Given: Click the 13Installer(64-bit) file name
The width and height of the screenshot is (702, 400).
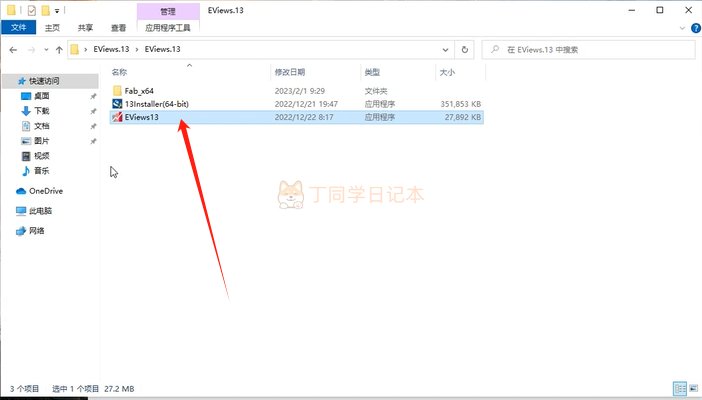Looking at the screenshot, I should coord(157,104).
